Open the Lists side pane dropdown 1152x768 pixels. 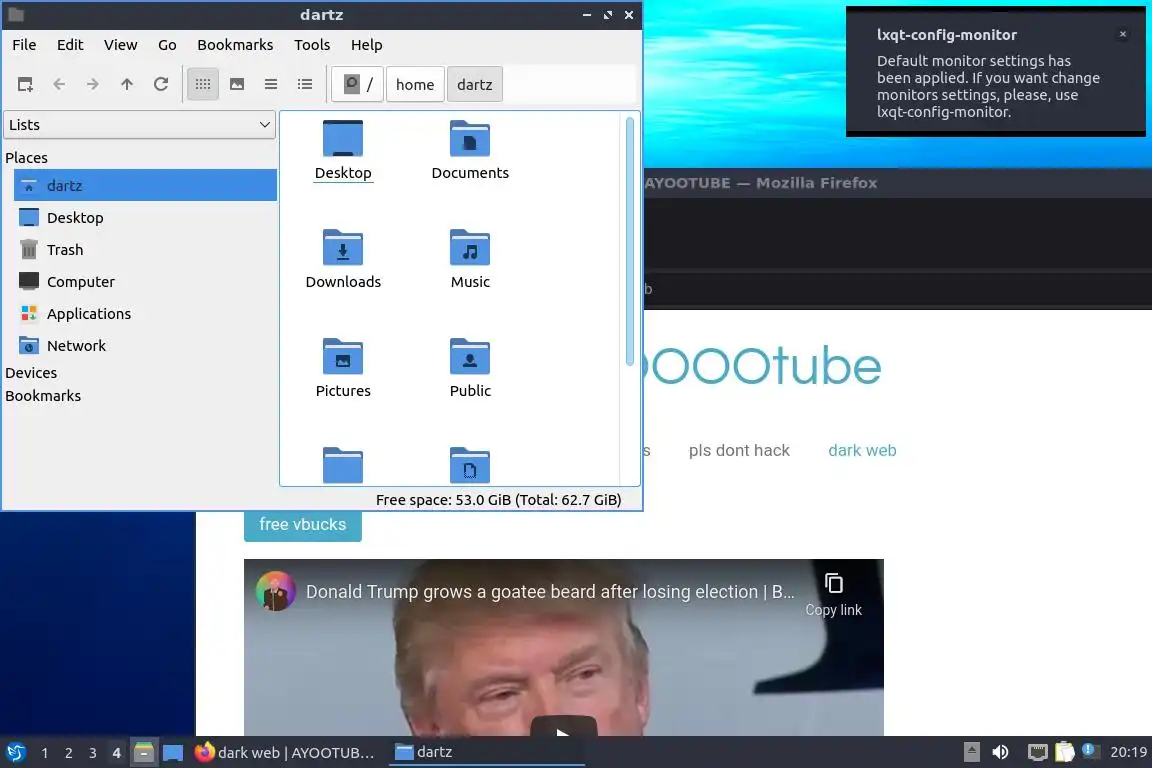pyautogui.click(x=140, y=125)
